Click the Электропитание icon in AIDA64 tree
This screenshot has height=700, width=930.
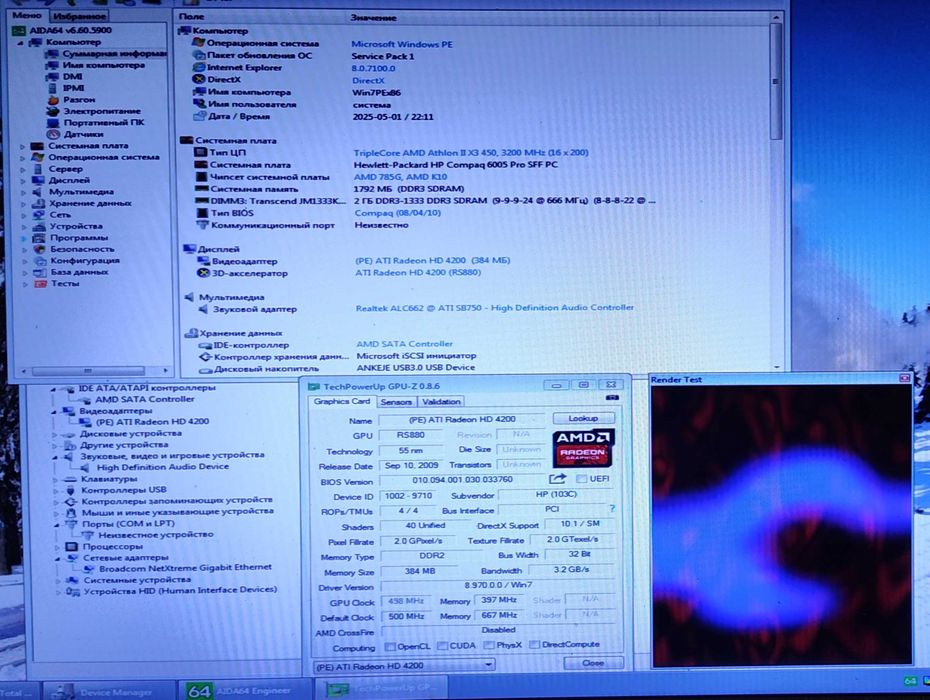point(53,111)
